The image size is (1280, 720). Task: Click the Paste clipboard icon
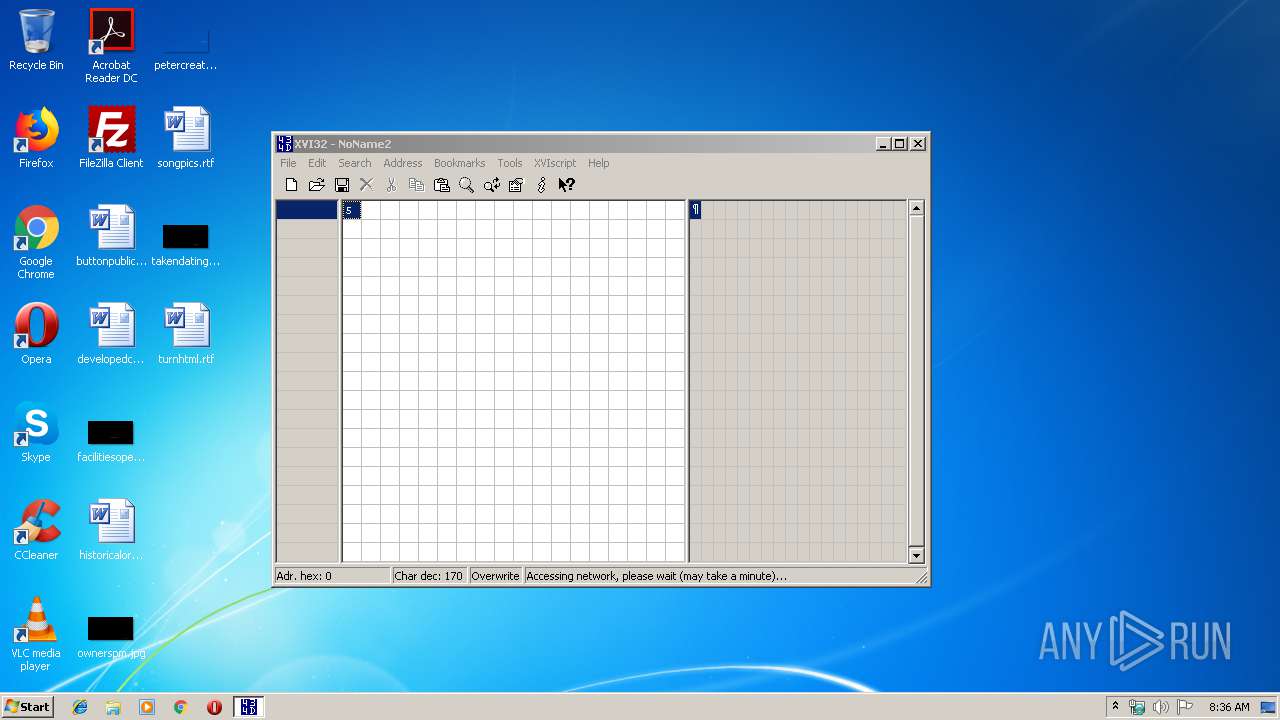click(441, 185)
